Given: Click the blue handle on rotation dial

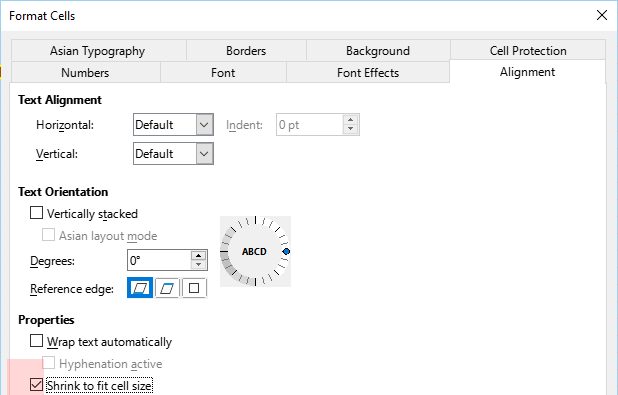Looking at the screenshot, I should [287, 251].
